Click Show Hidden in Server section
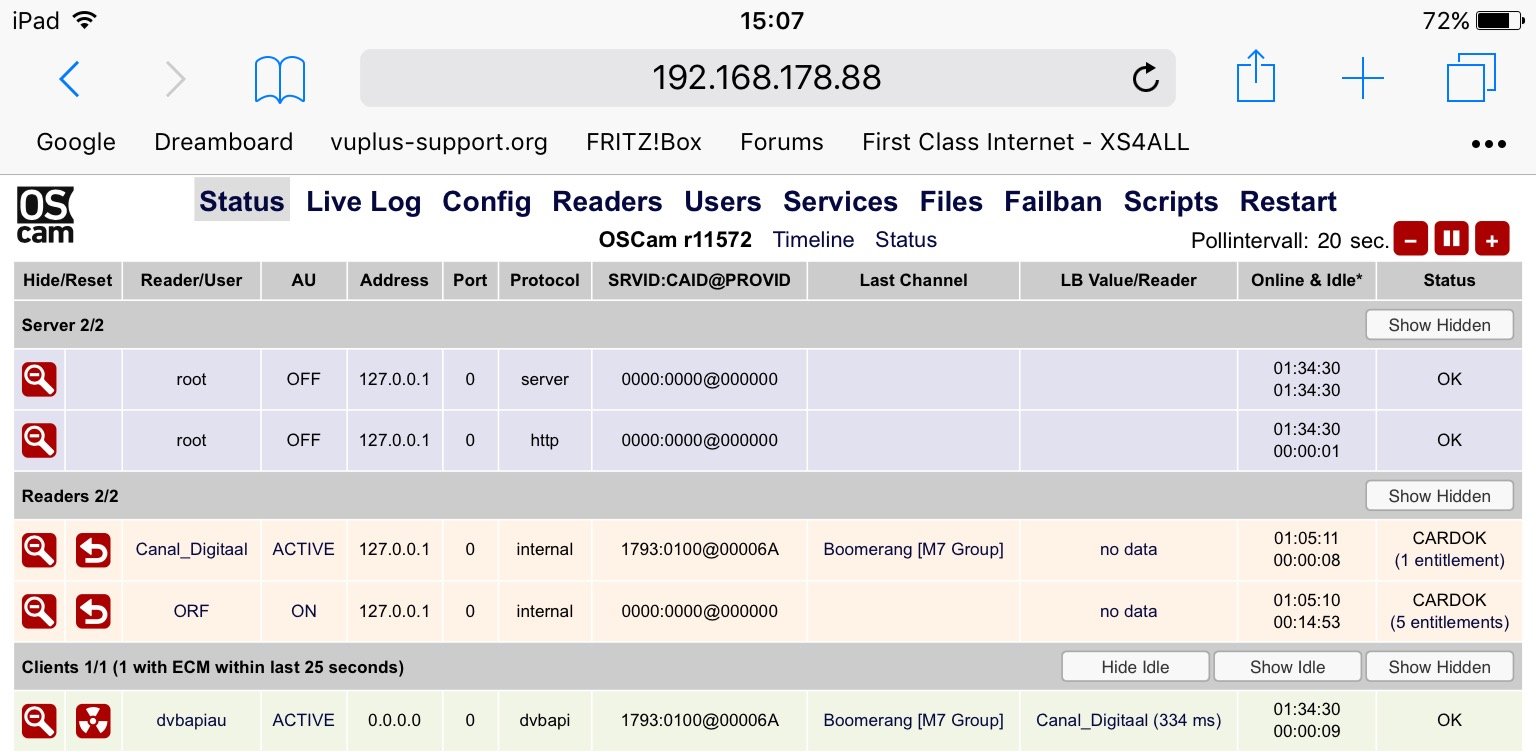Viewport: 1536px width, 752px height. pyautogui.click(x=1439, y=325)
